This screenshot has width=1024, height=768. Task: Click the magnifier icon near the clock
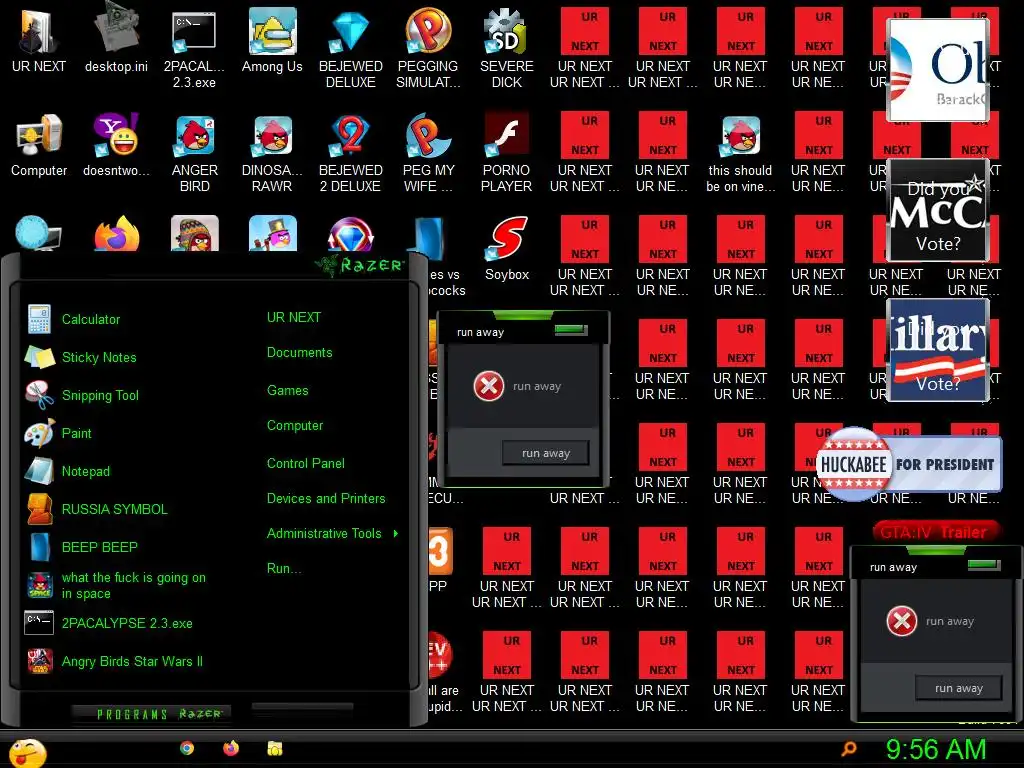click(x=849, y=748)
